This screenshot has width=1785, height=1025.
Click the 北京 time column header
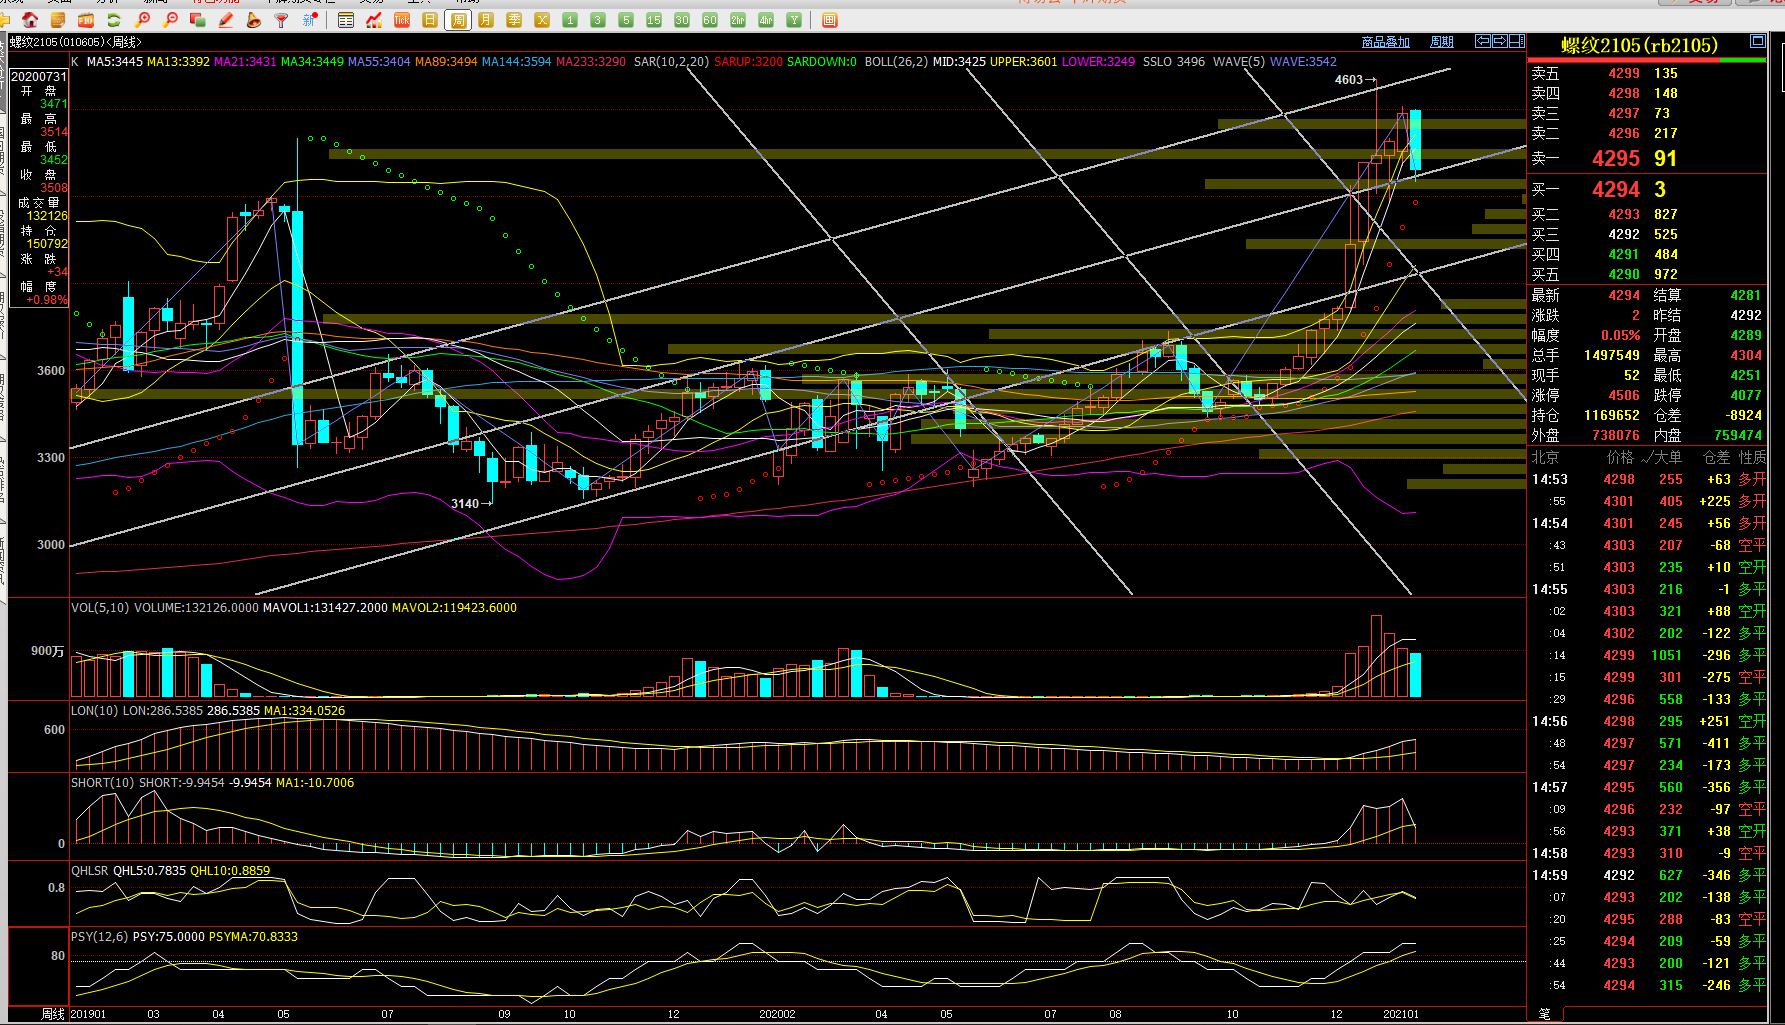[1545, 458]
